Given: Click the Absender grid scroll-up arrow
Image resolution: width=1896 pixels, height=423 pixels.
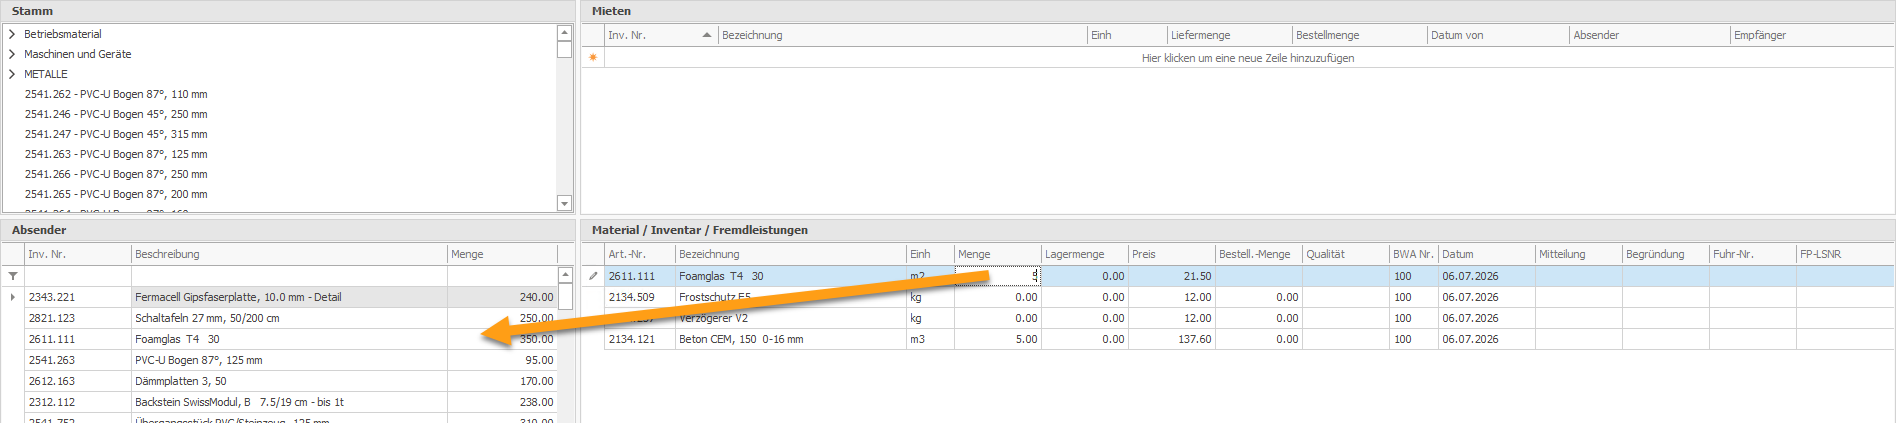Looking at the screenshot, I should [x=565, y=275].
